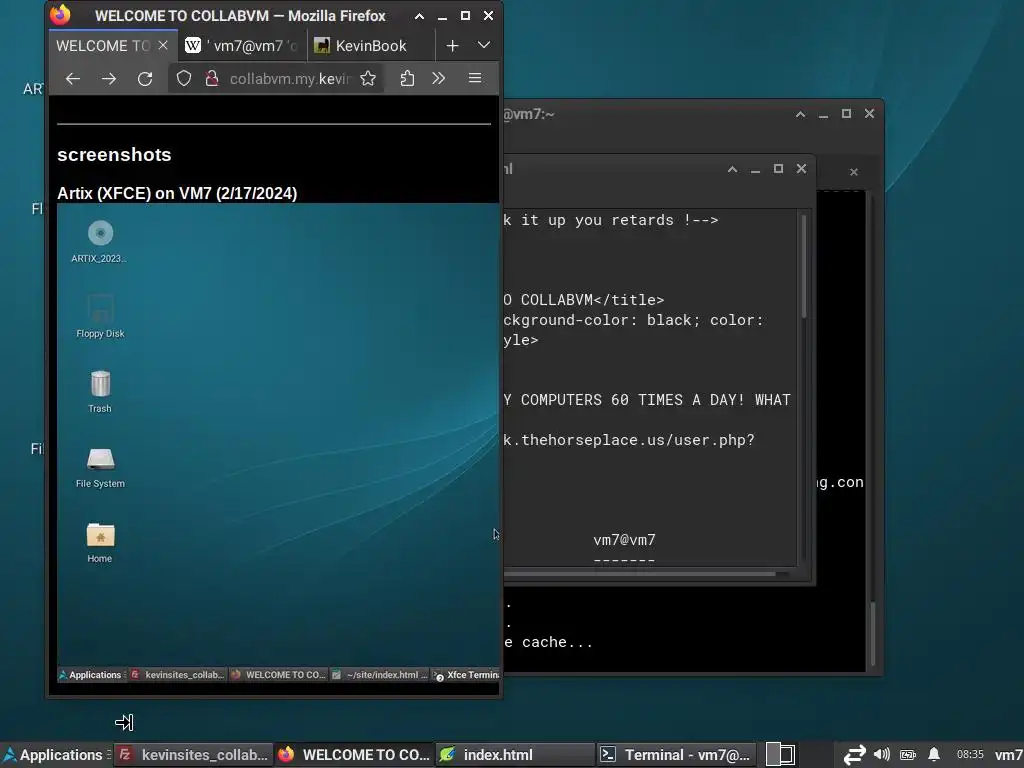Screen dimensions: 1024x768
Task: Close the terminal tab with x
Action: click(x=854, y=172)
